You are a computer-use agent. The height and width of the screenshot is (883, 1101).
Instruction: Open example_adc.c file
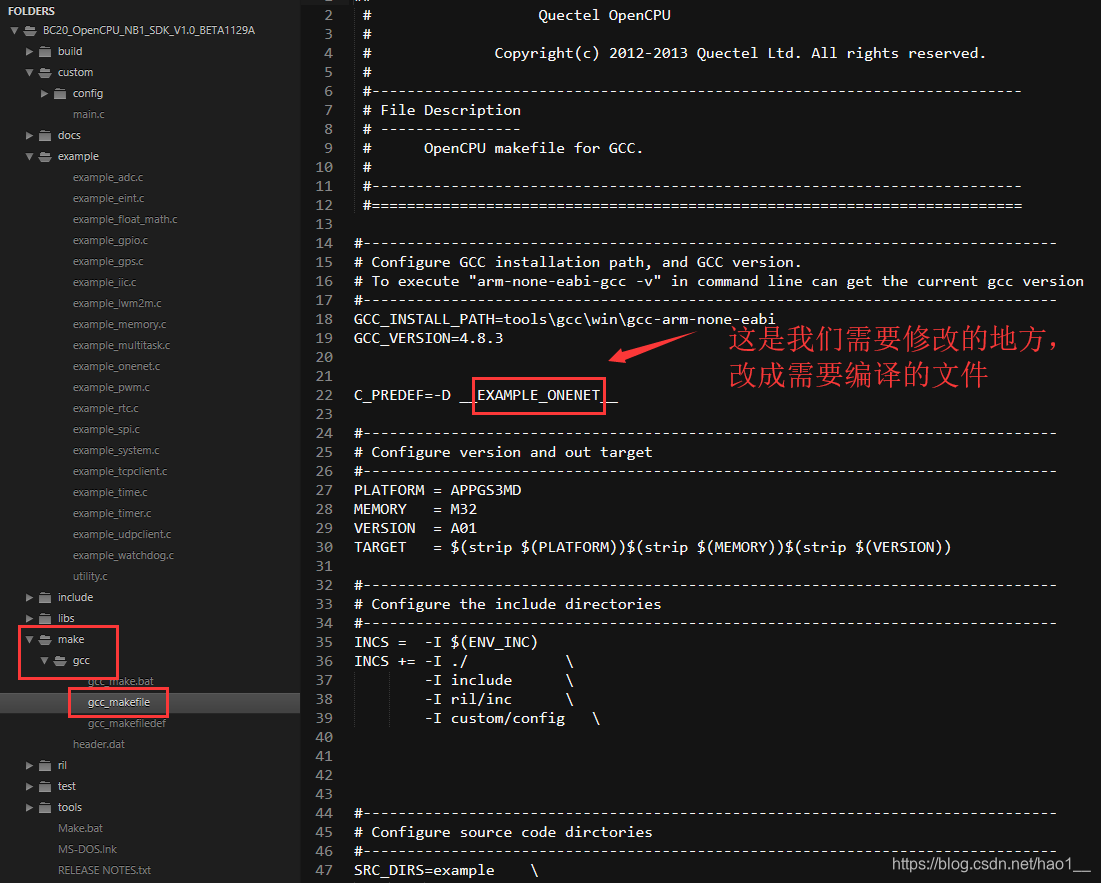(108, 178)
